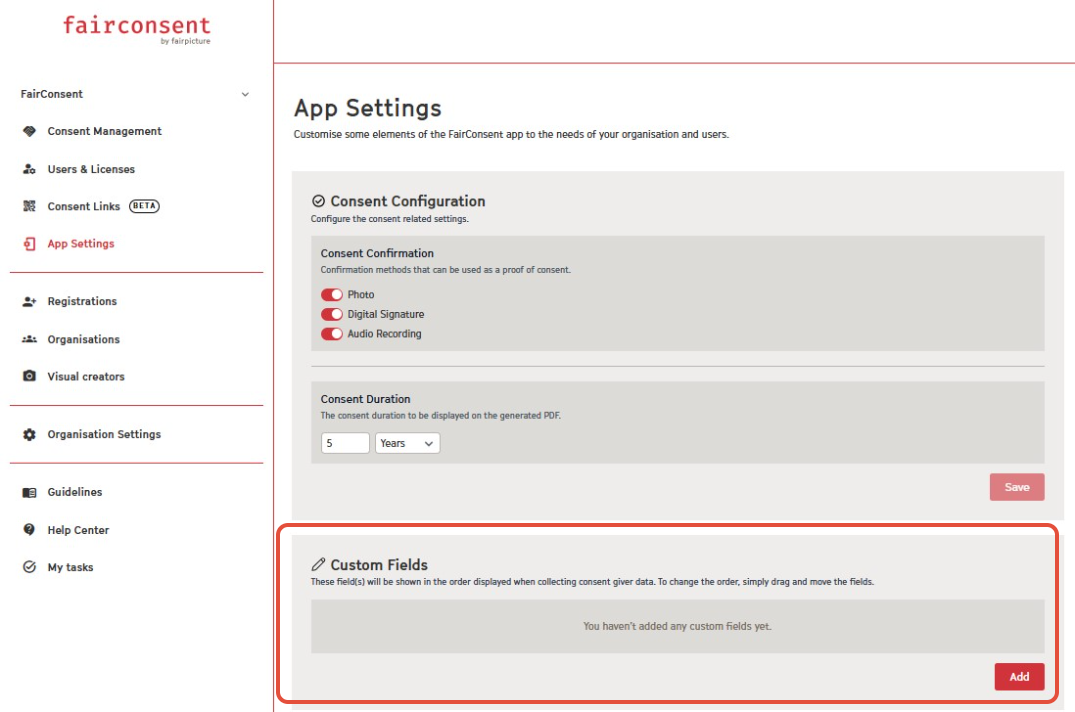This screenshot has height=712, width=1075.
Task: Open the Registrations section
Action: point(82,302)
